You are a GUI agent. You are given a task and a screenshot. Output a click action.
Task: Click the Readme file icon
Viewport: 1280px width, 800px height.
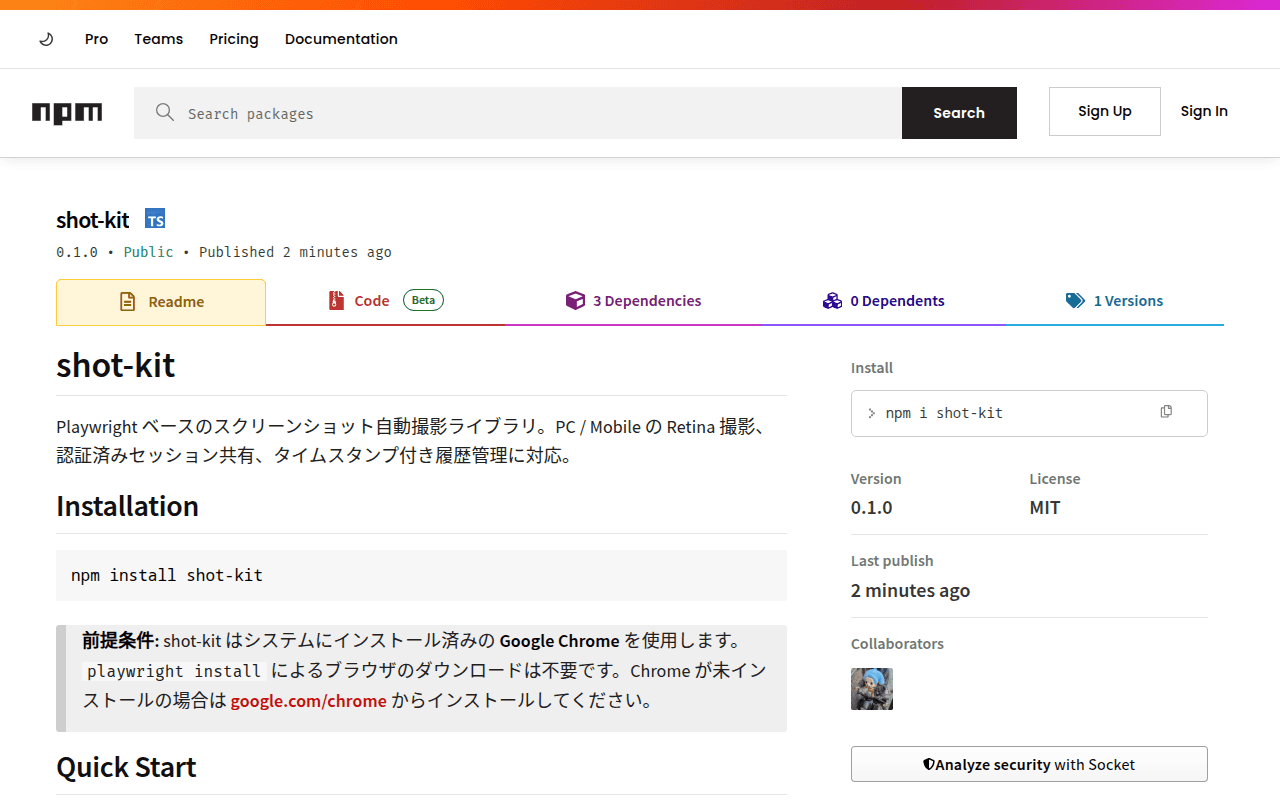[x=127, y=302]
